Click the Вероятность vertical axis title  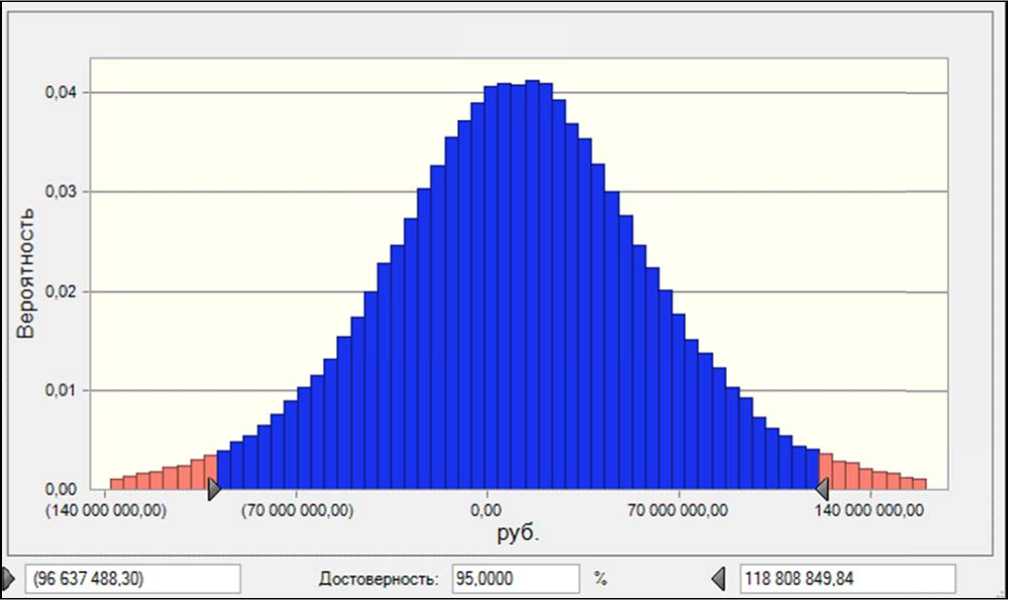click(25, 272)
